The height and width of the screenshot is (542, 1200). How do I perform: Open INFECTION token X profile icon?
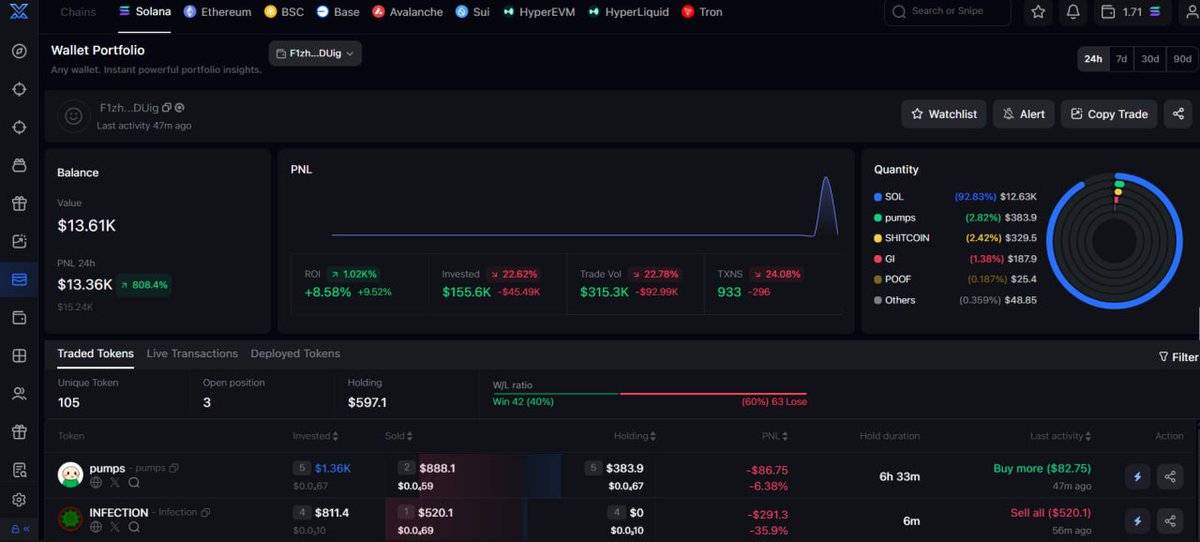point(115,526)
